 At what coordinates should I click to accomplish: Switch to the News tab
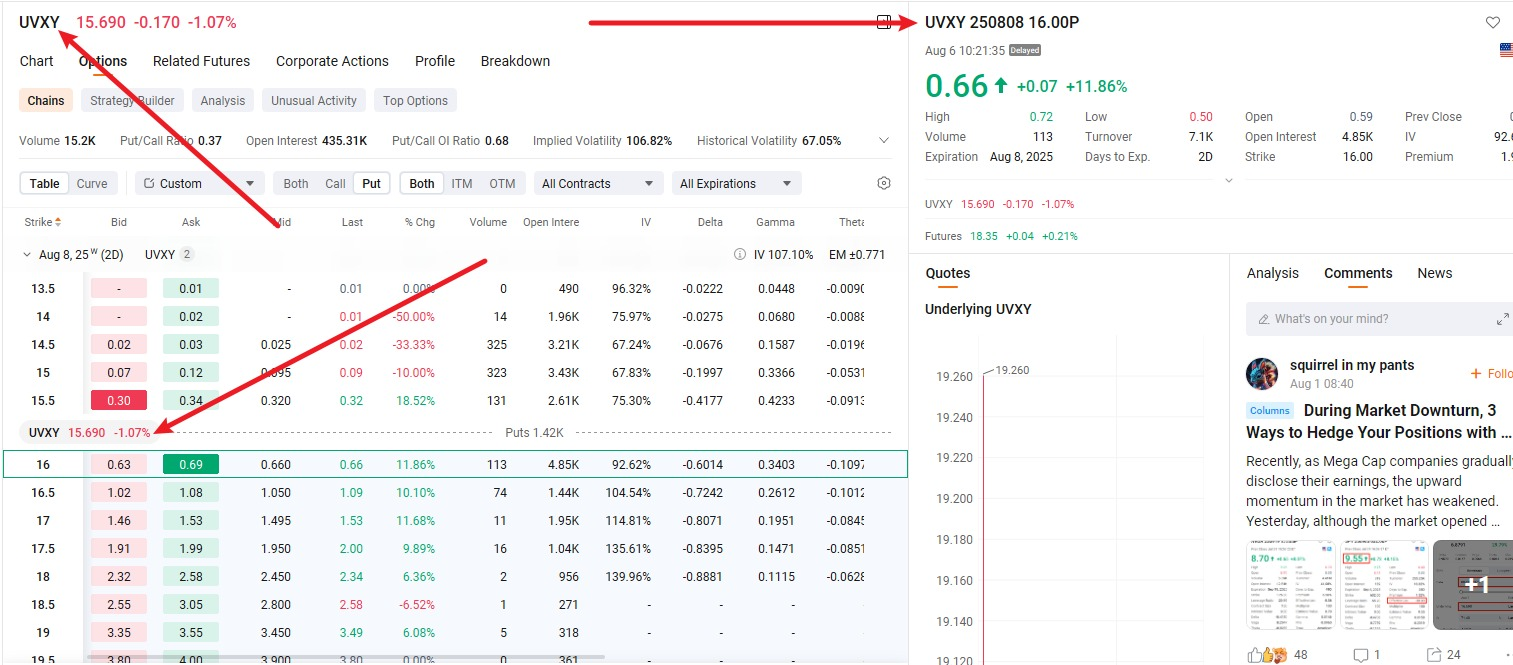tap(1435, 273)
